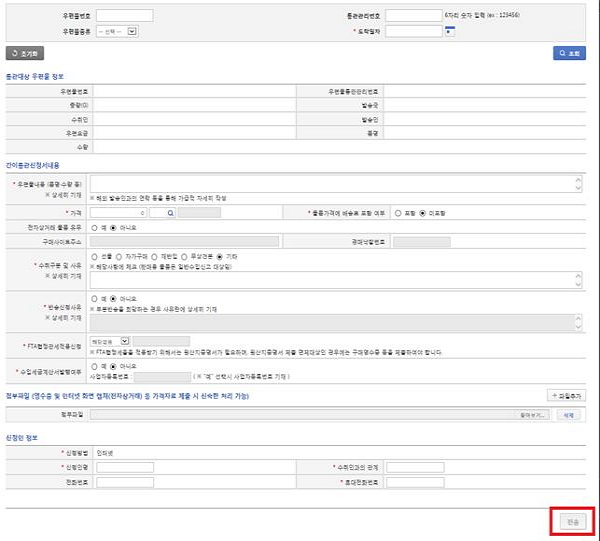This screenshot has height=541, width=600.
Task: Open the FTA협정관세적용신청 dropdown
Action: click(117, 342)
